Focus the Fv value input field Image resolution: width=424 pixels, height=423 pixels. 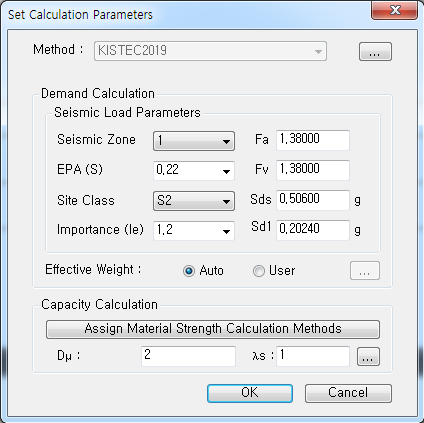tap(313, 170)
